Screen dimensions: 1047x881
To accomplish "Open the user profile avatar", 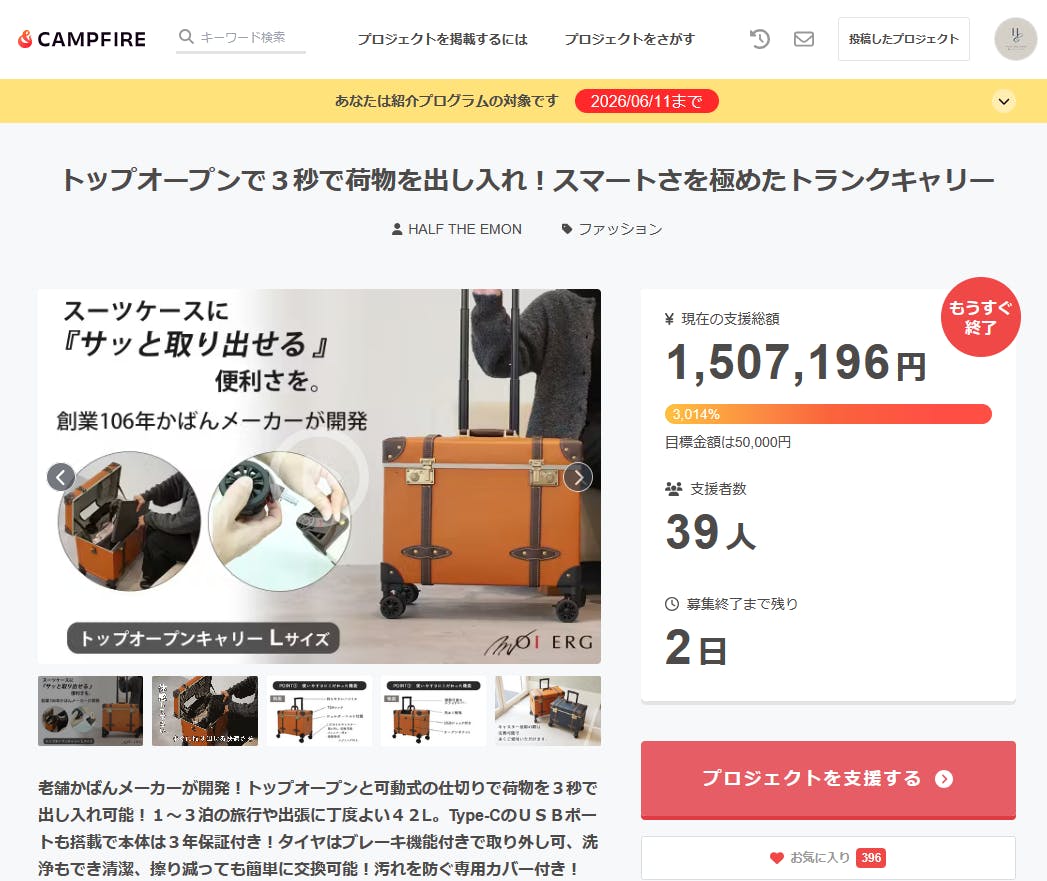I will click(1016, 39).
